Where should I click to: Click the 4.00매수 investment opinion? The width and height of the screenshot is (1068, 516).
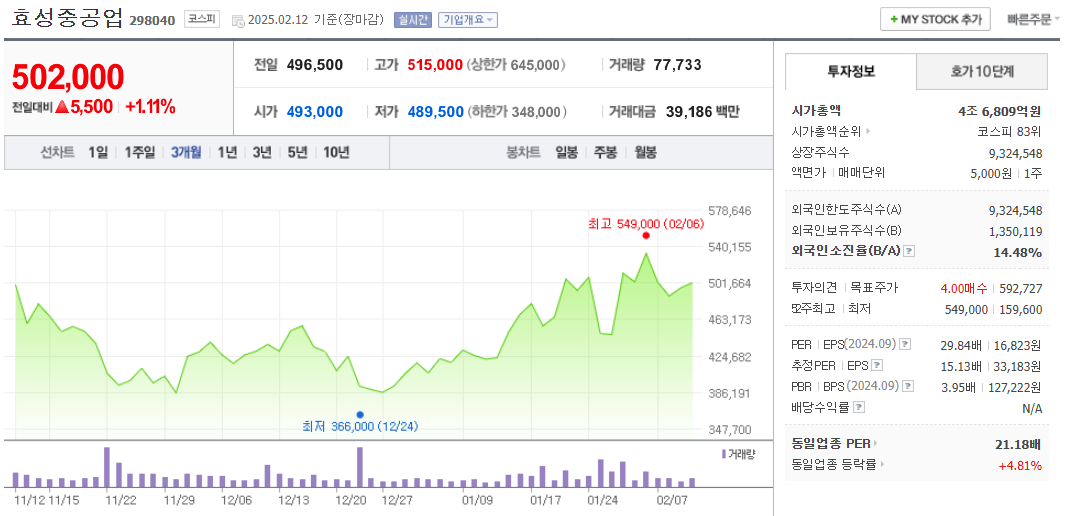(963, 289)
